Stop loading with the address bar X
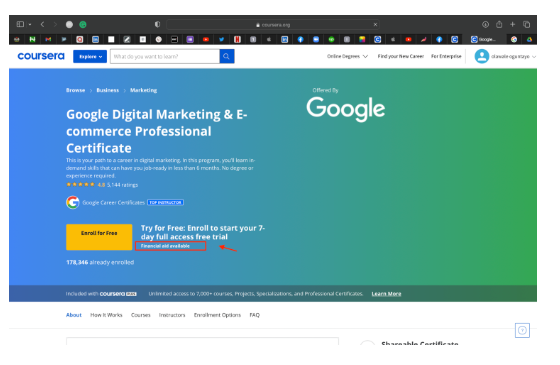This screenshot has height=365, width=560. (x=375, y=25)
